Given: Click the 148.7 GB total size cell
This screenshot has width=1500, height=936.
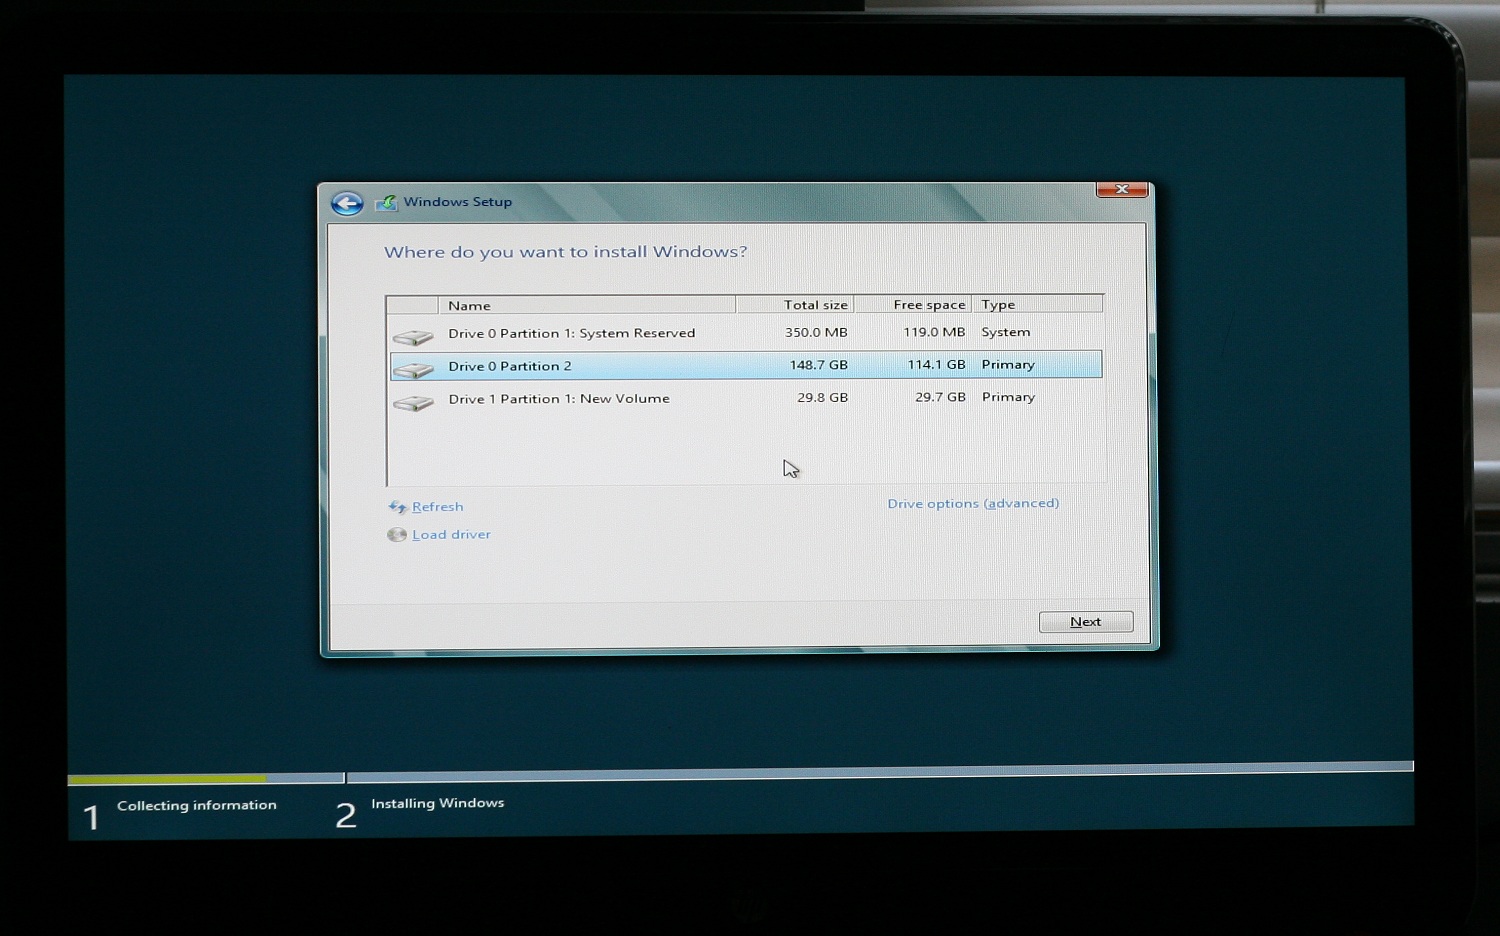Looking at the screenshot, I should click(819, 365).
